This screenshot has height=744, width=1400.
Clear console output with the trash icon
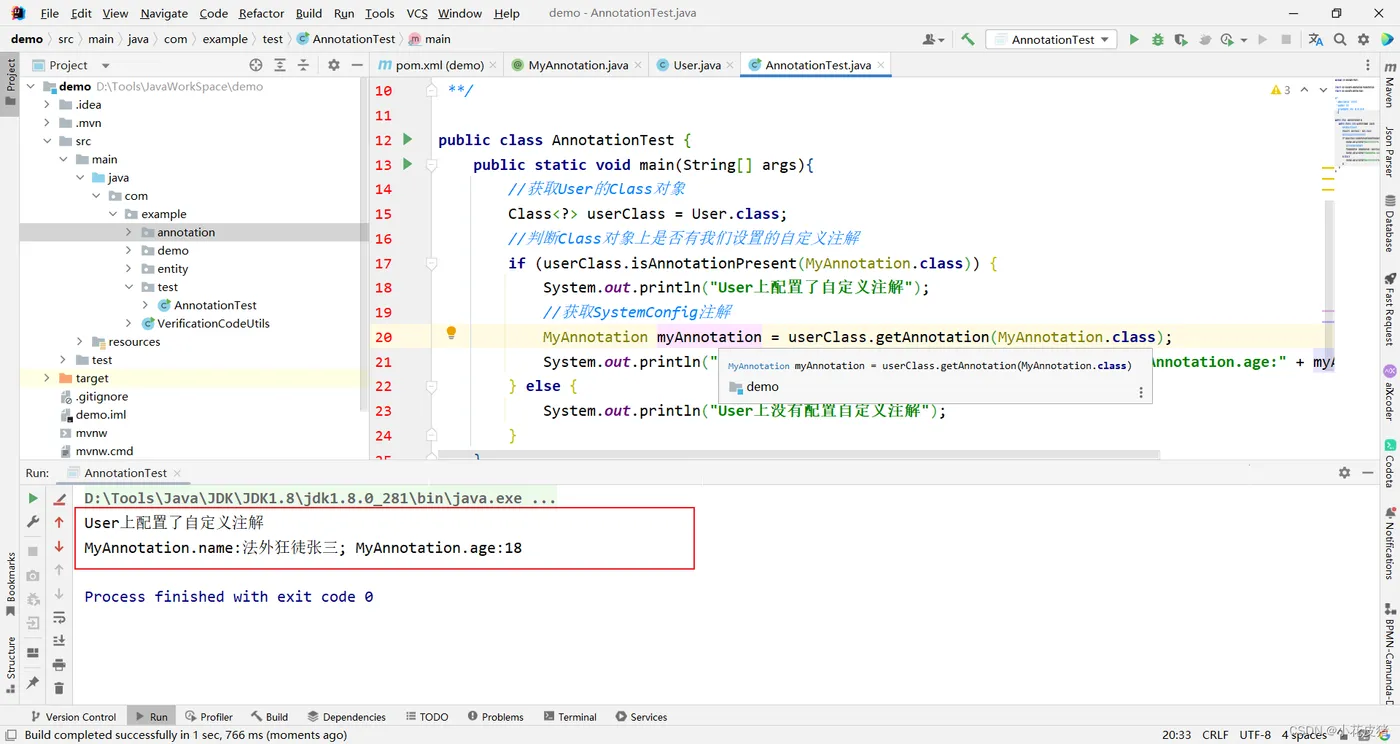coord(59,688)
